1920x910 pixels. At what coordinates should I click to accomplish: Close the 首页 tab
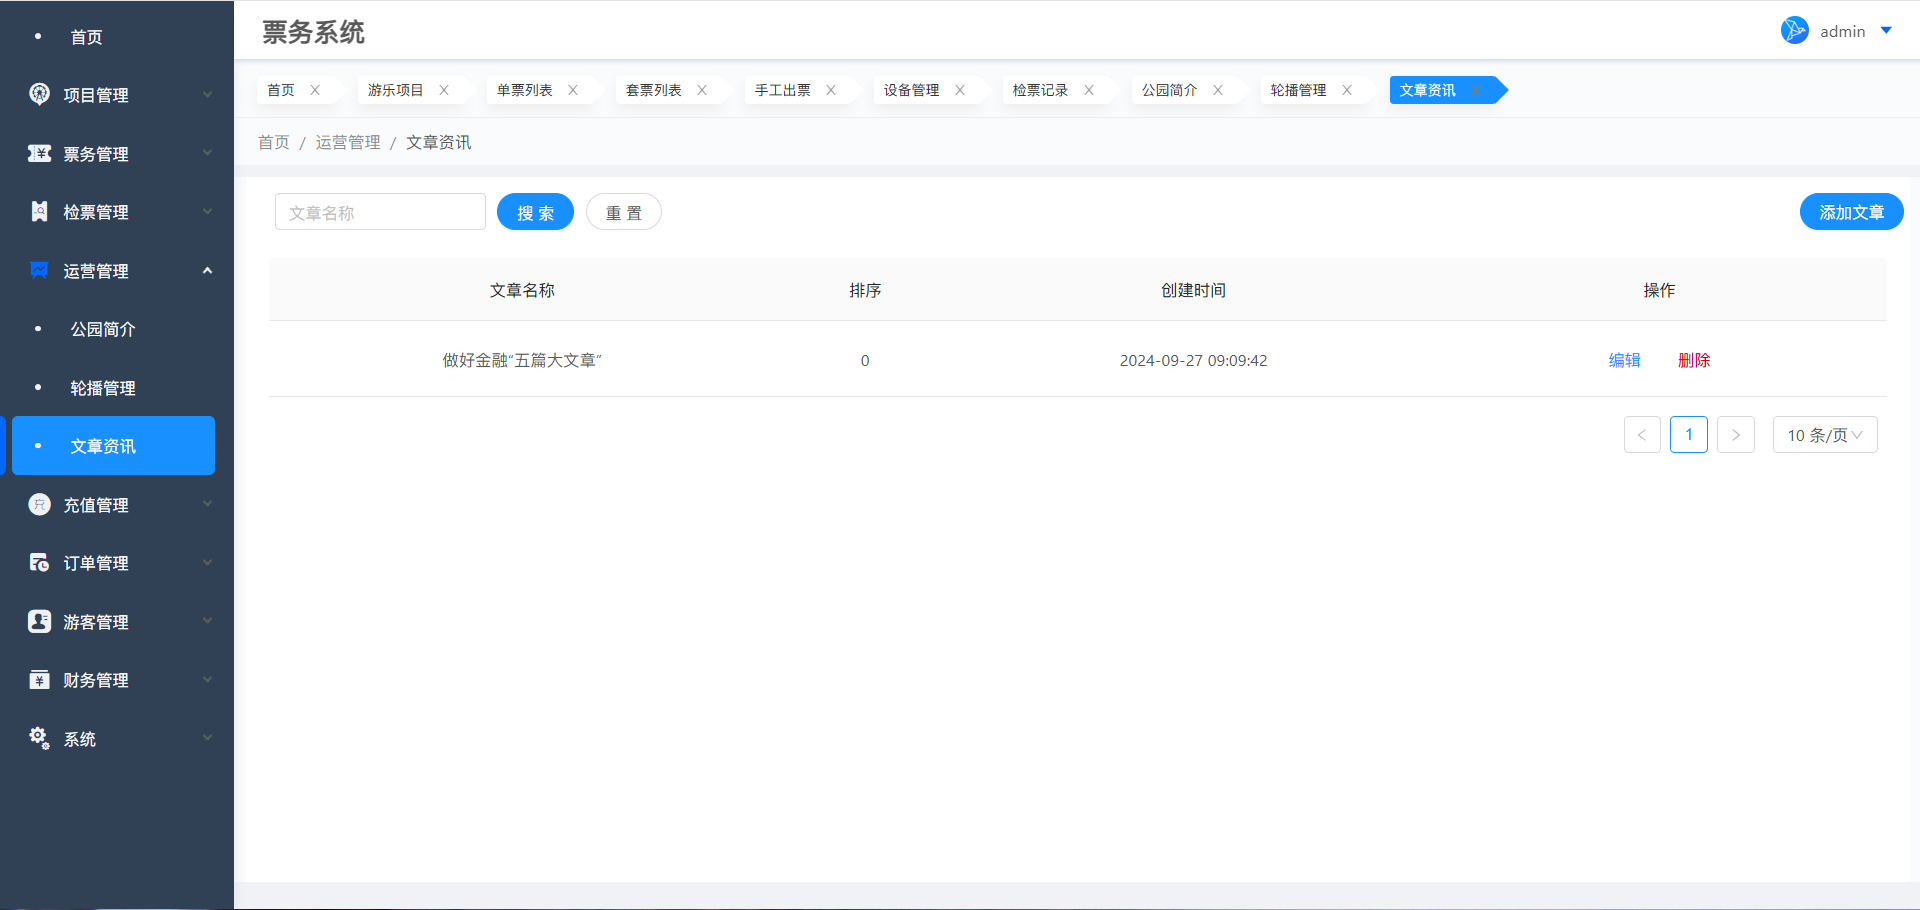pos(315,90)
